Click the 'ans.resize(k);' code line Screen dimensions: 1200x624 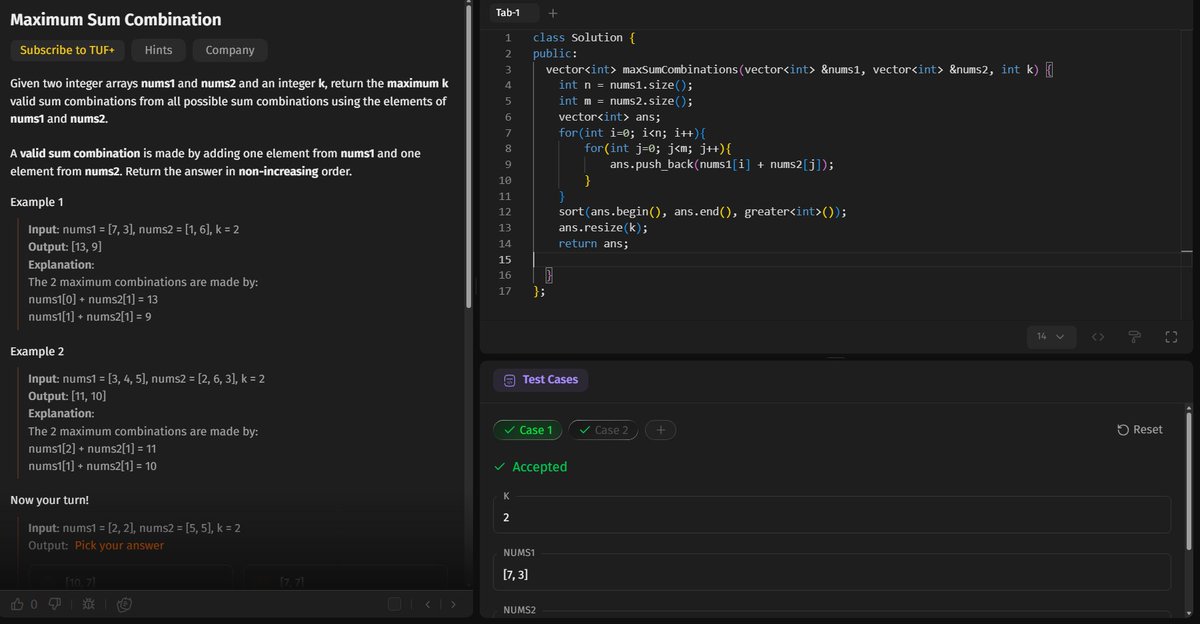pyautogui.click(x=603, y=228)
